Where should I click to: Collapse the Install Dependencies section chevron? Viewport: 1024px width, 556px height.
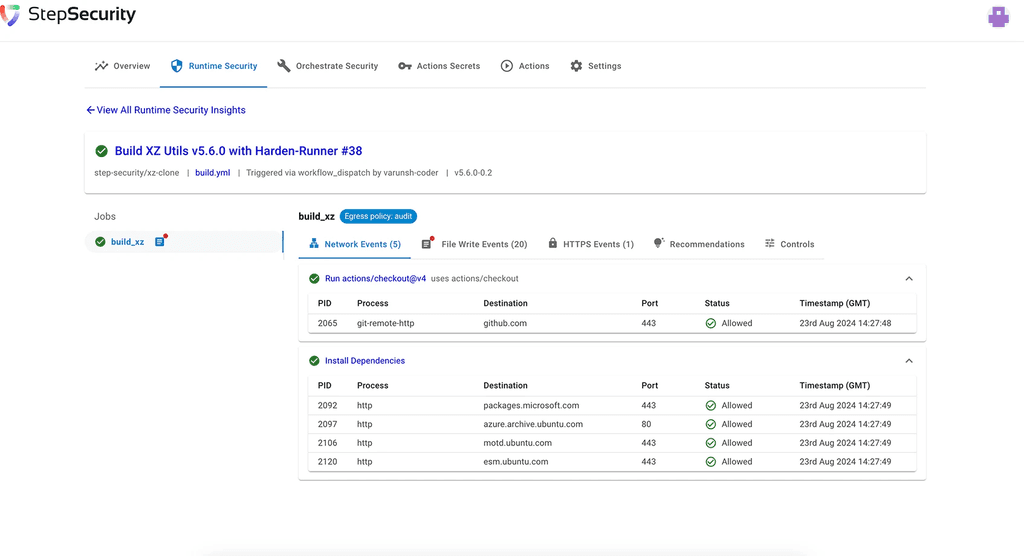(x=908, y=361)
